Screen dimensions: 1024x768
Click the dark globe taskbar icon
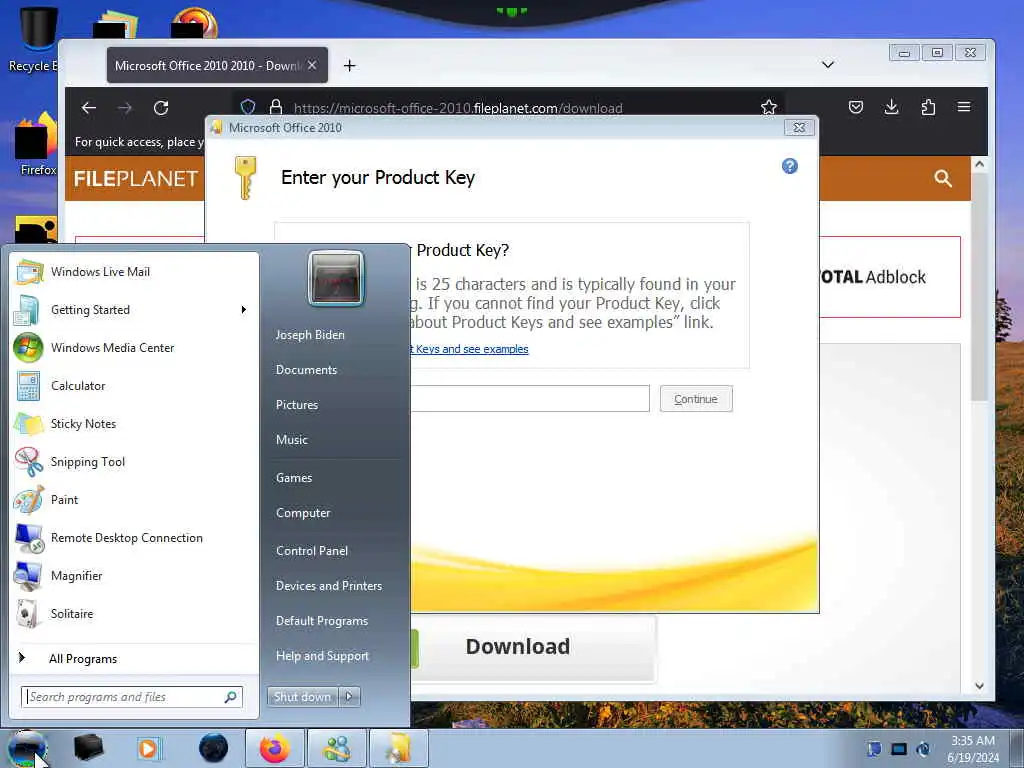(213, 748)
